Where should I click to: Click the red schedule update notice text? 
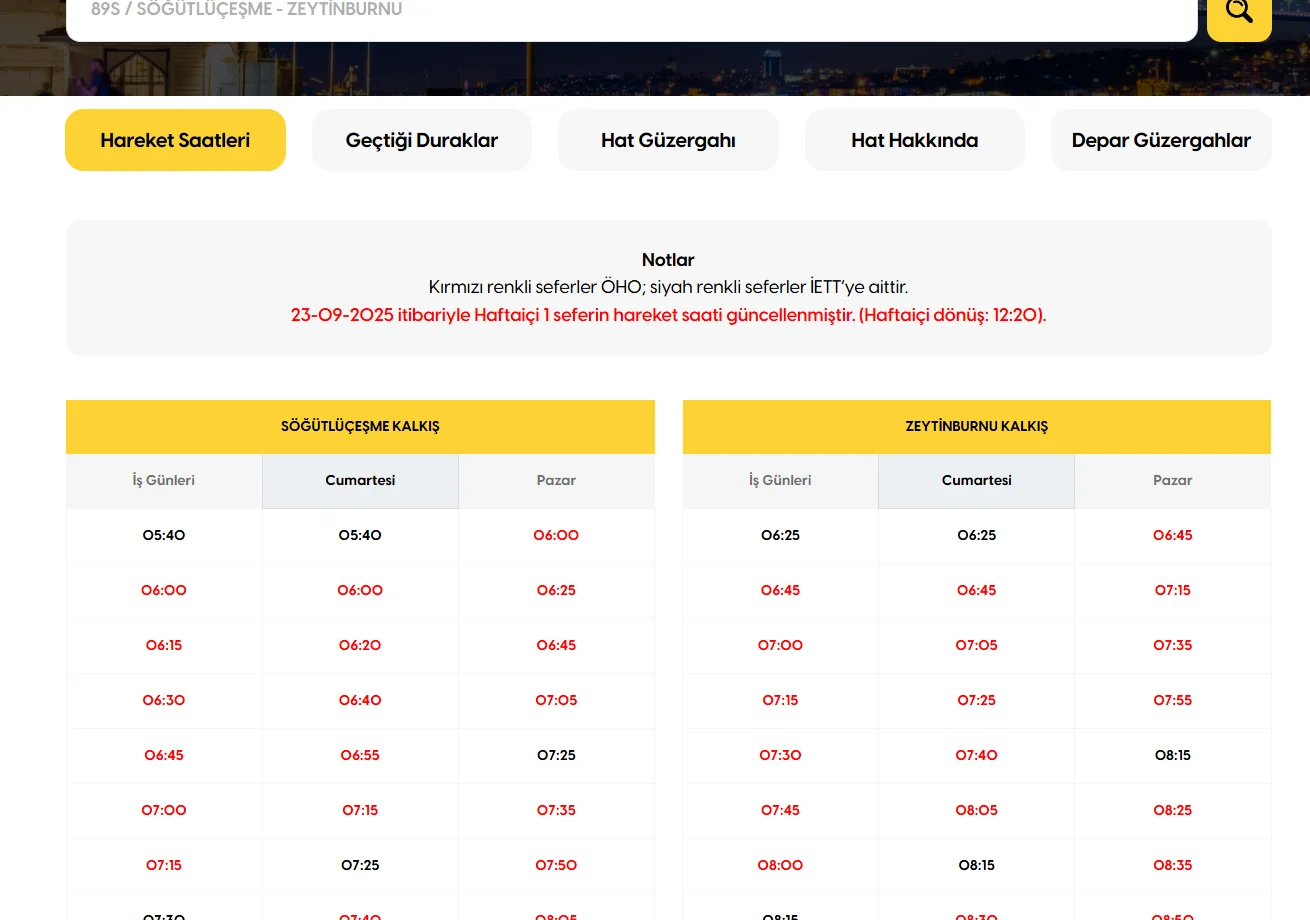[668, 315]
